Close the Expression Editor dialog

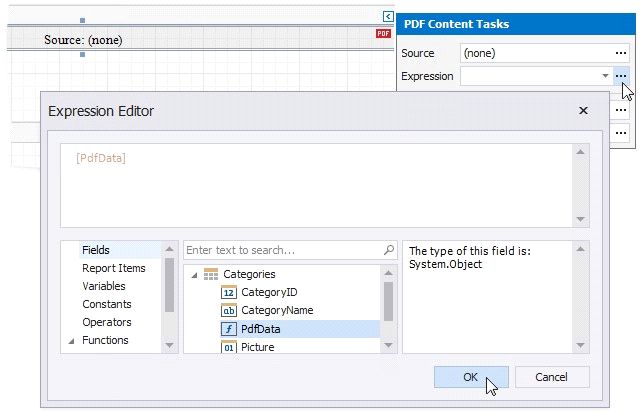click(583, 110)
